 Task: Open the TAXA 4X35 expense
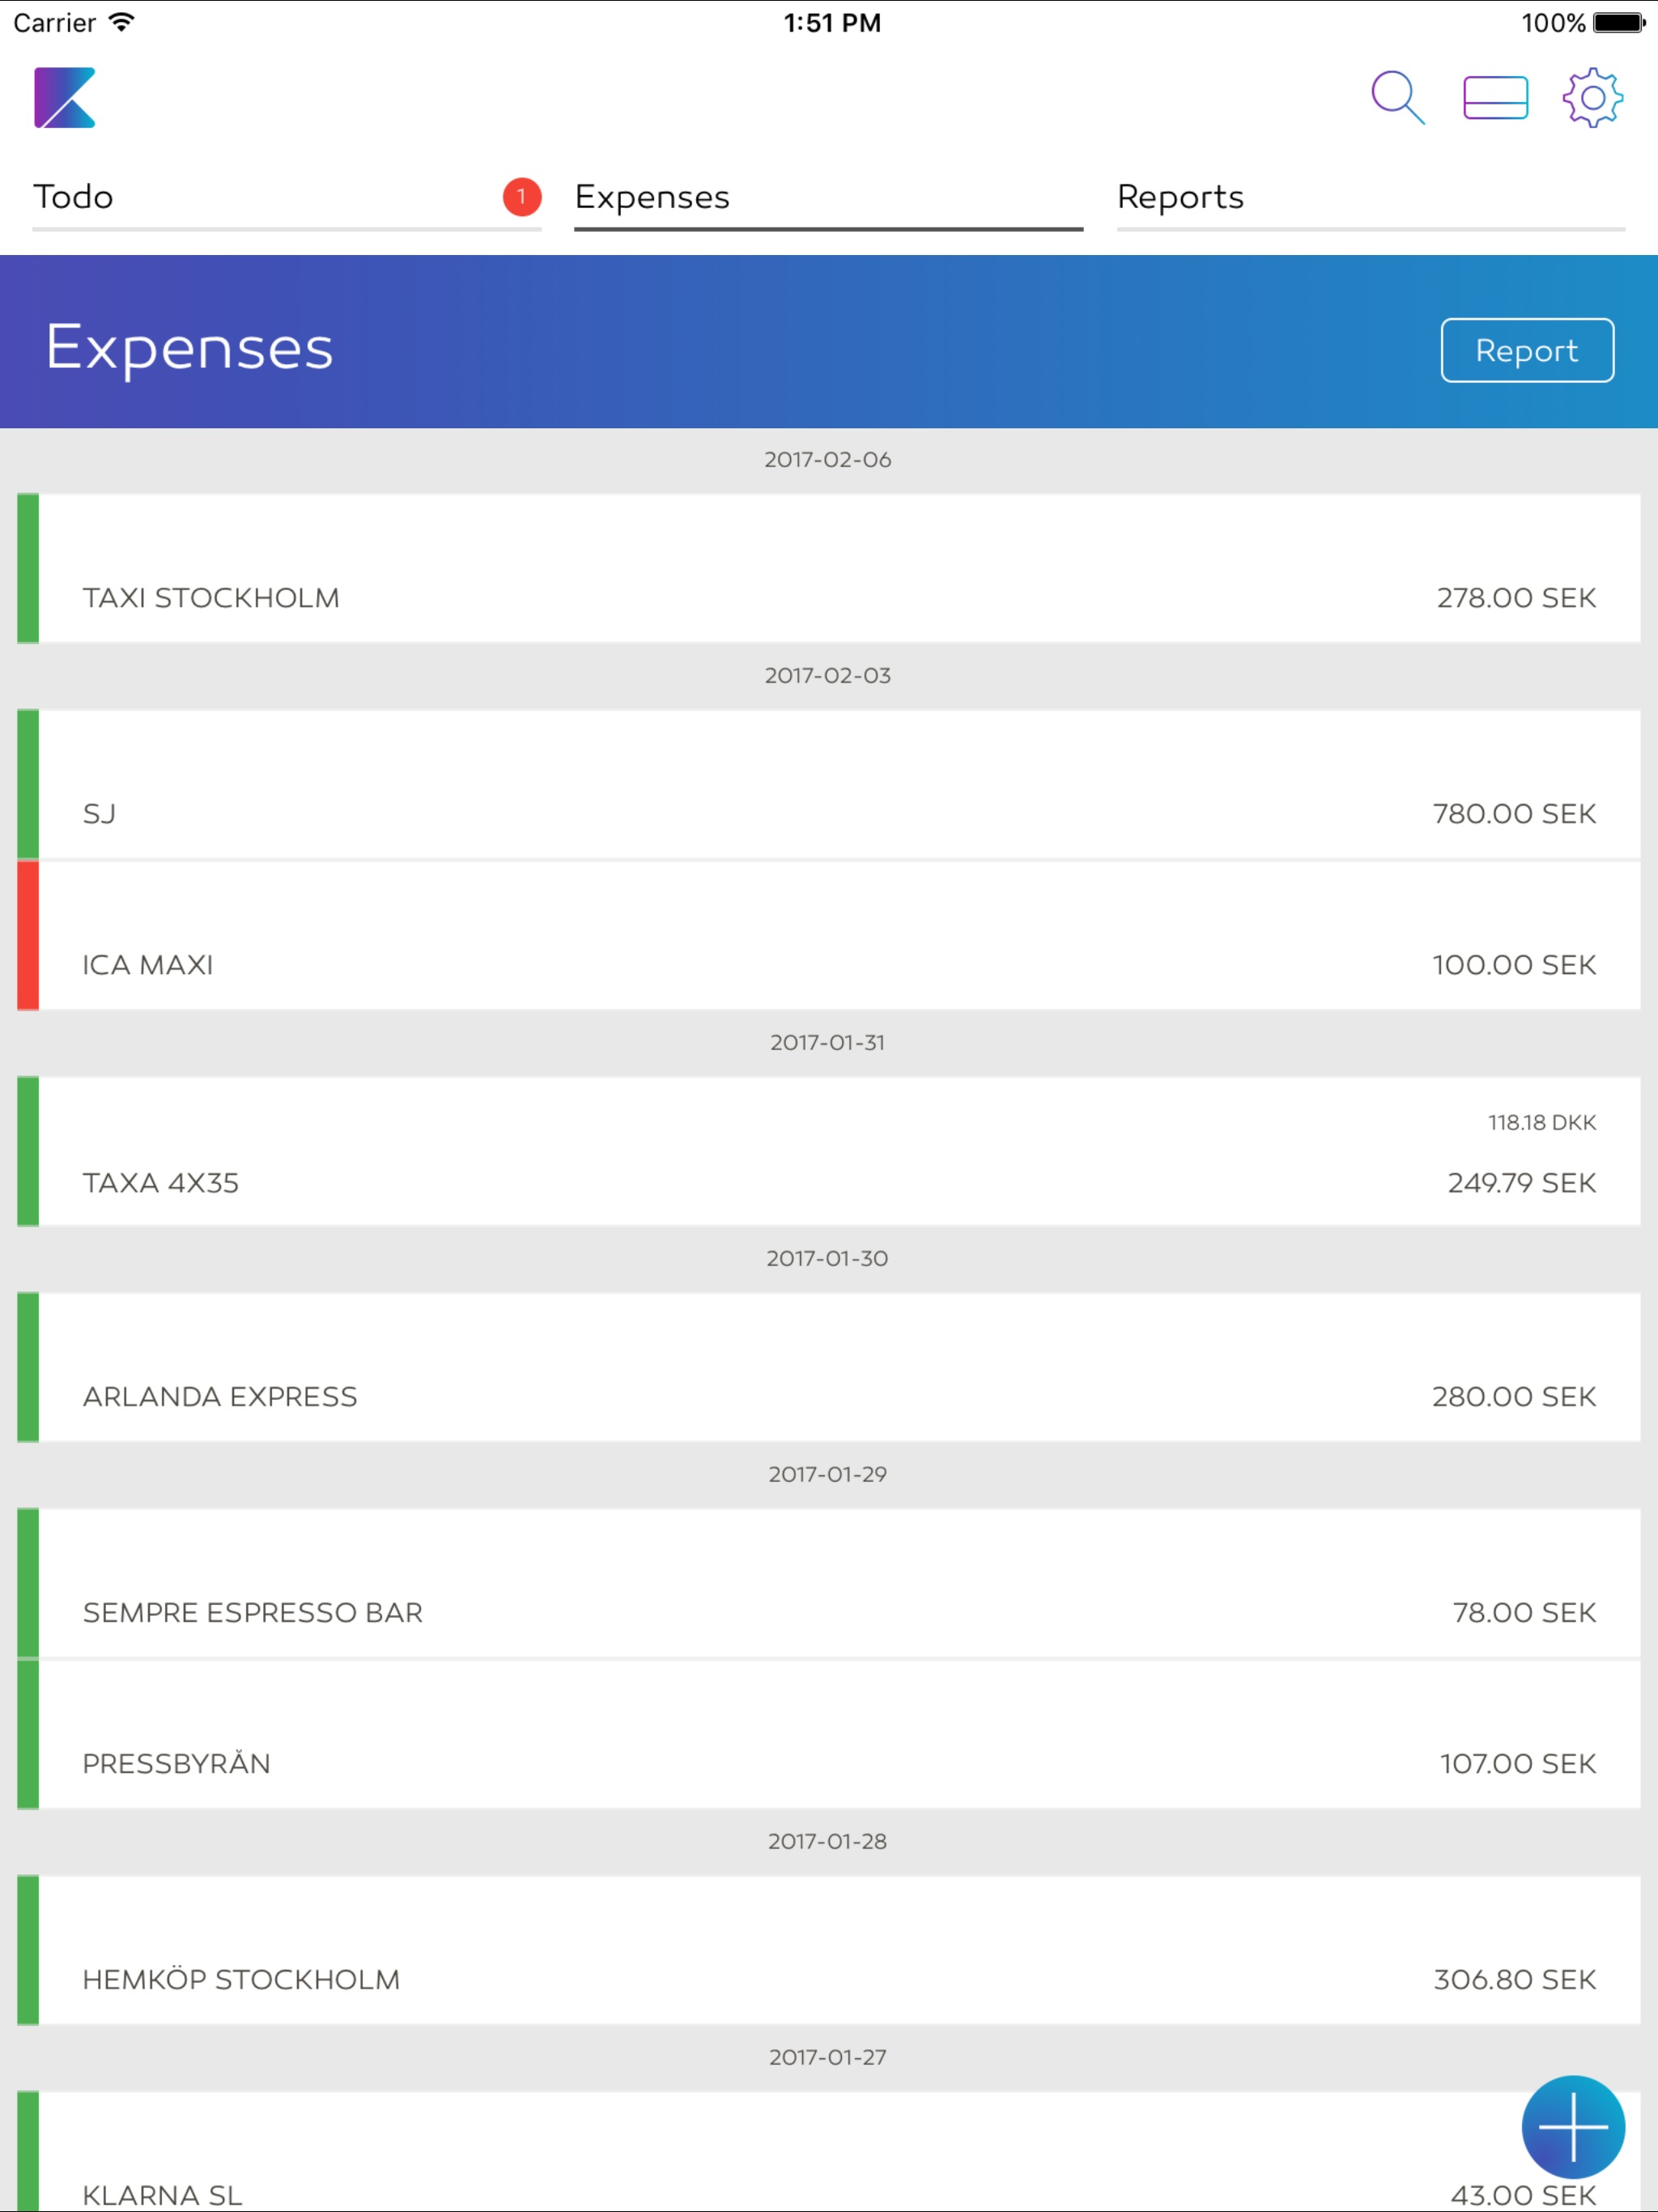pyautogui.click(x=828, y=1151)
